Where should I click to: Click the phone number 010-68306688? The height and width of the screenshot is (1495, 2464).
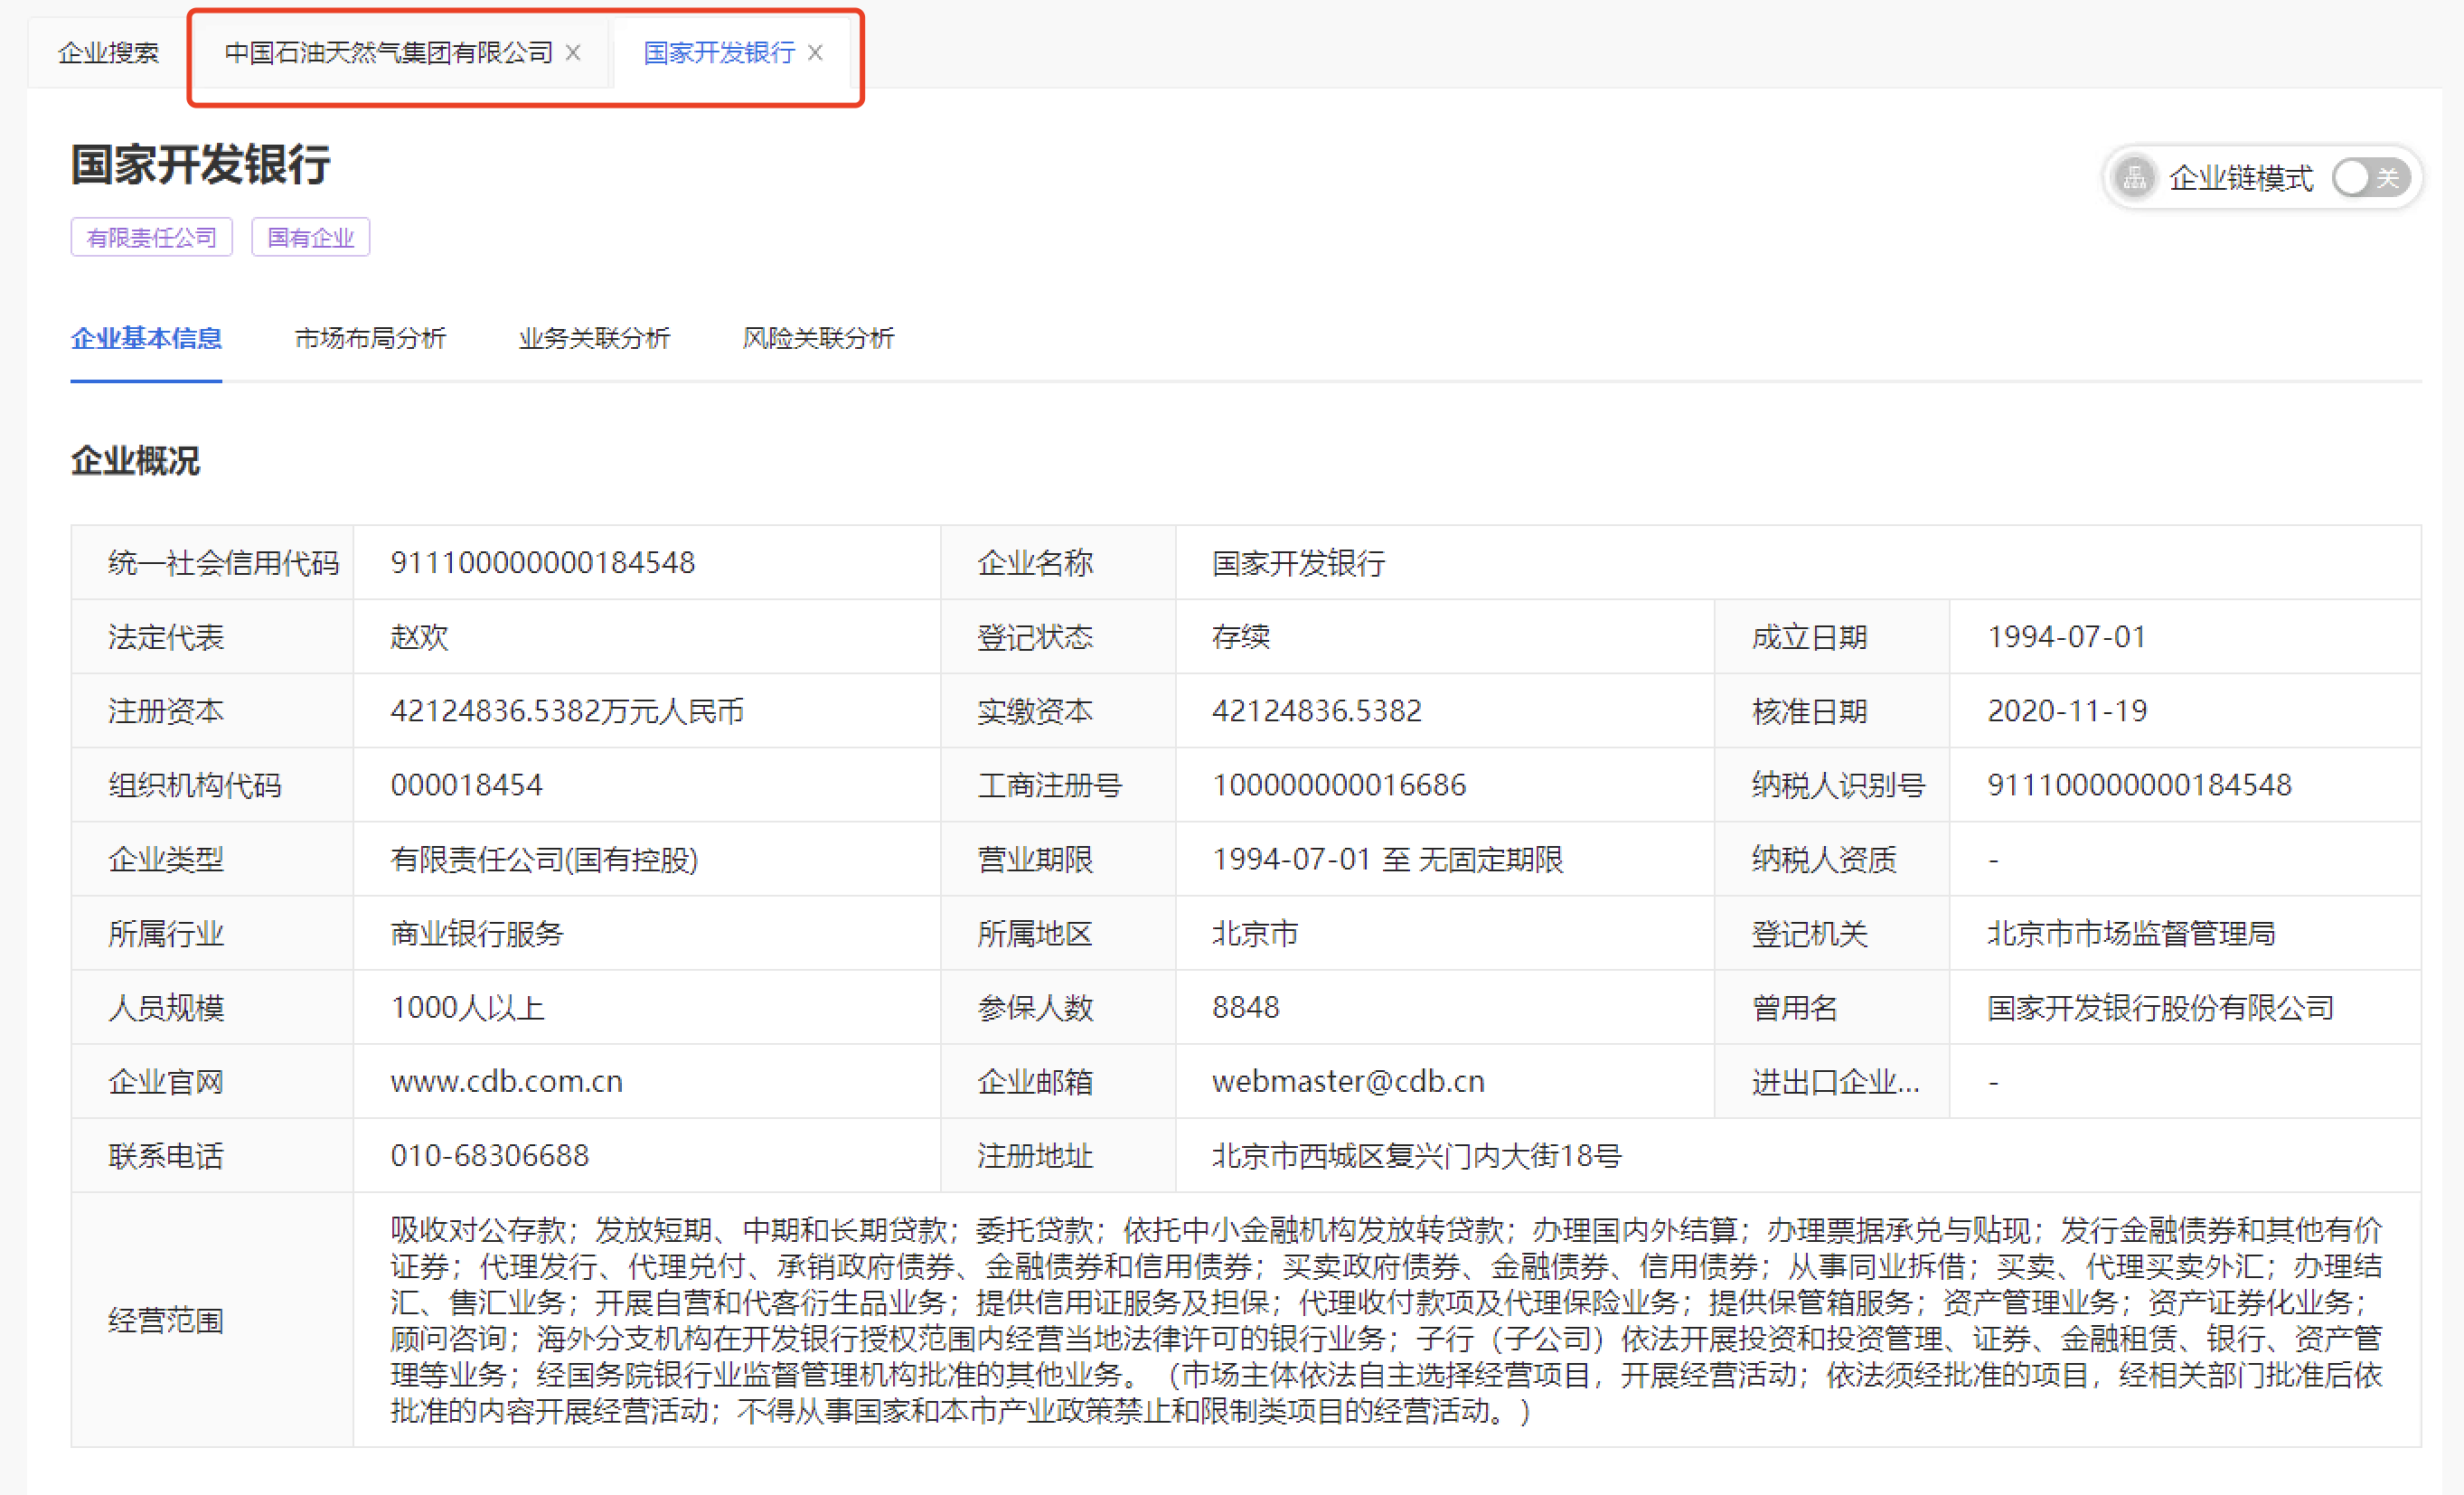(x=489, y=1155)
